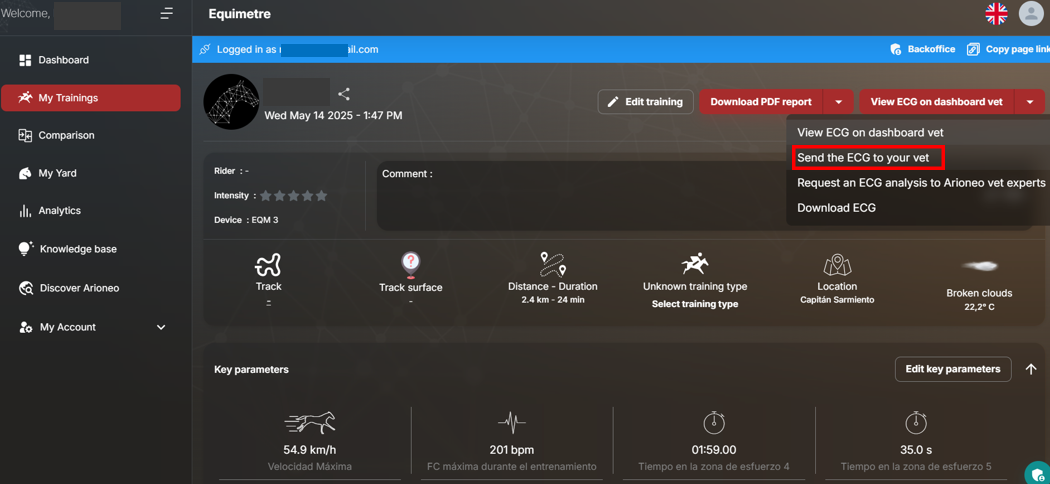Click Download PDF report
This screenshot has width=1050, height=484.
point(761,102)
